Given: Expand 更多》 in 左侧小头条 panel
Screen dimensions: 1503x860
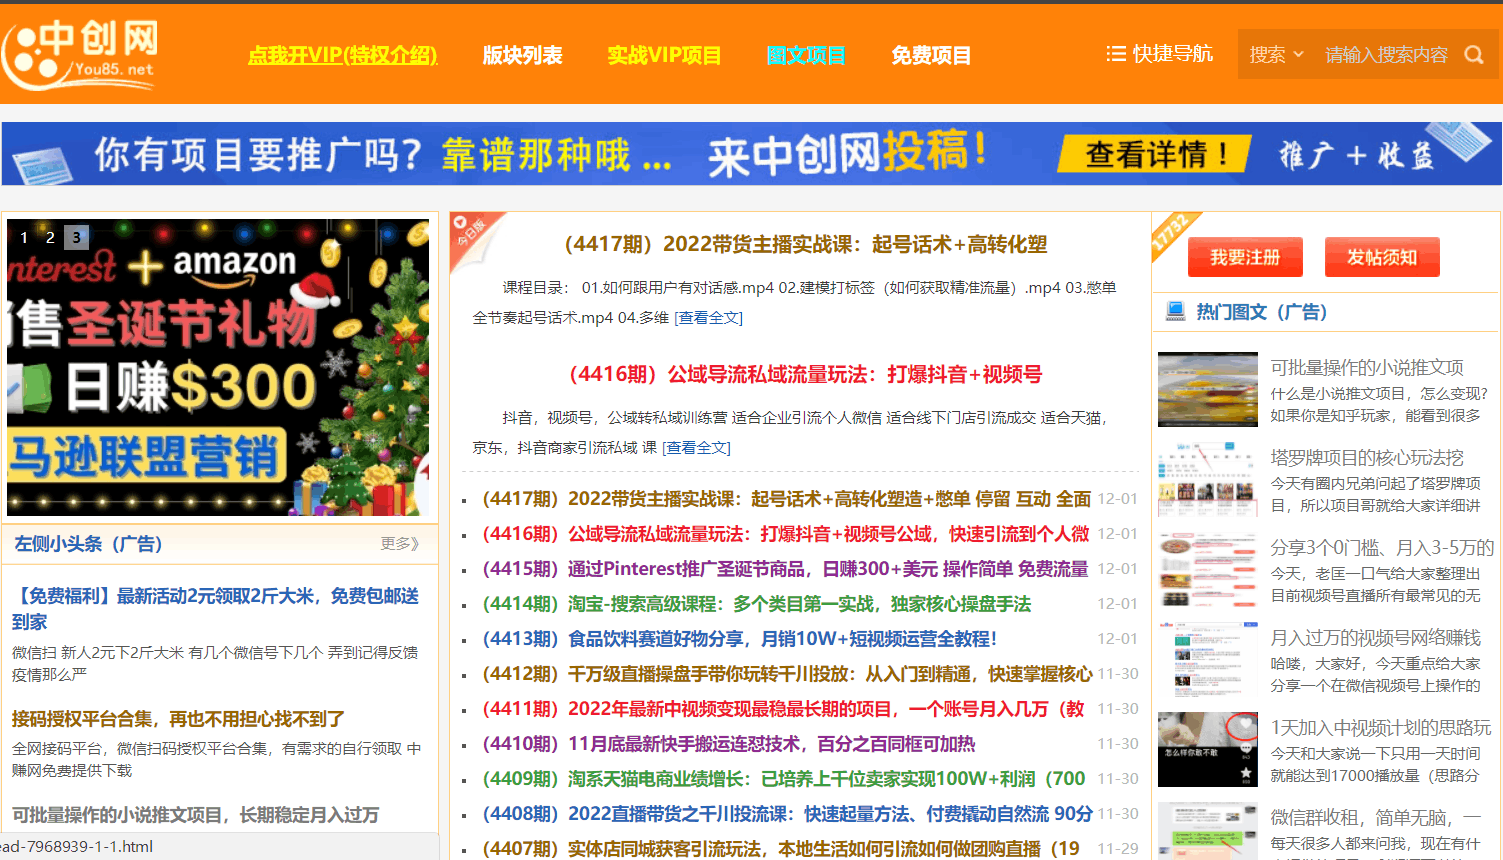Looking at the screenshot, I should pyautogui.click(x=400, y=543).
